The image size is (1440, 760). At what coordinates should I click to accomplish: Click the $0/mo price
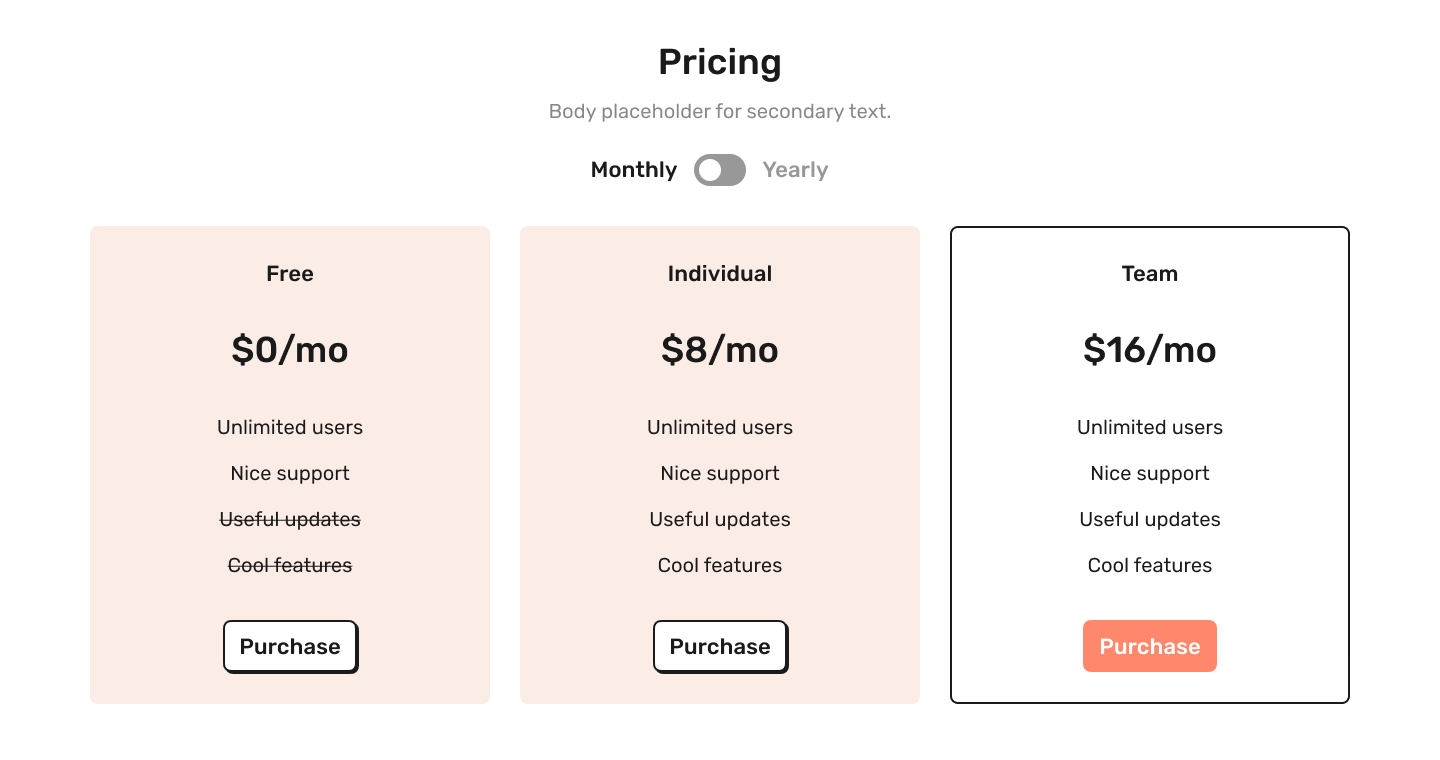290,350
